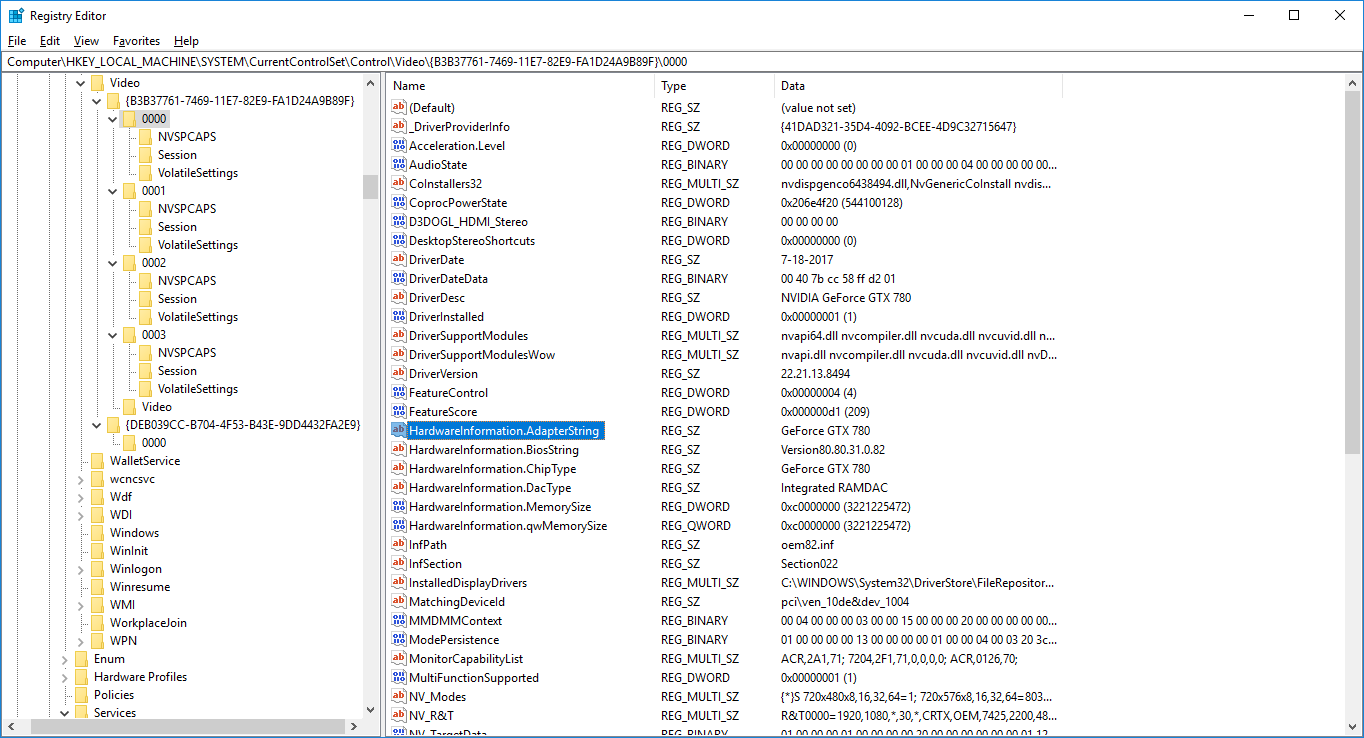Select the HardwareInformation.MemorySize value
Image resolution: width=1364 pixels, height=738 pixels.
499,507
